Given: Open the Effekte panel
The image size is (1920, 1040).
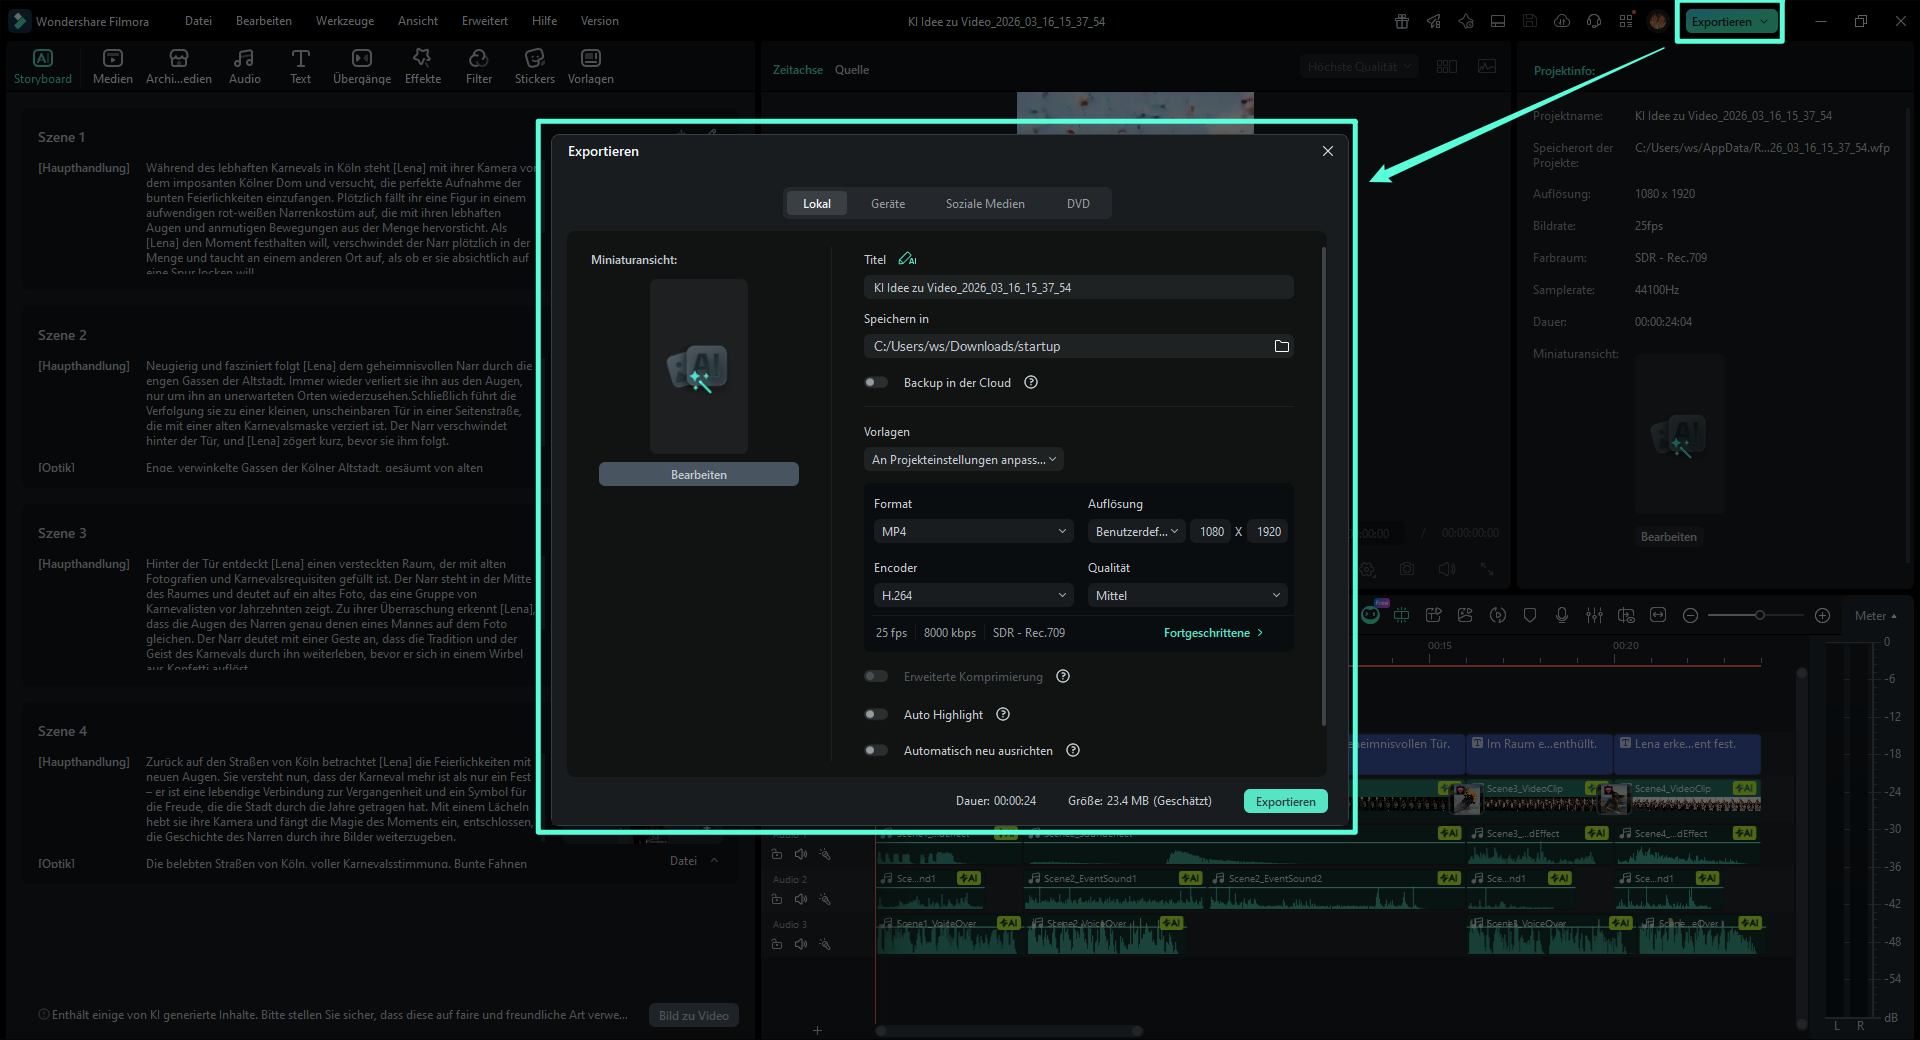Looking at the screenshot, I should point(422,66).
